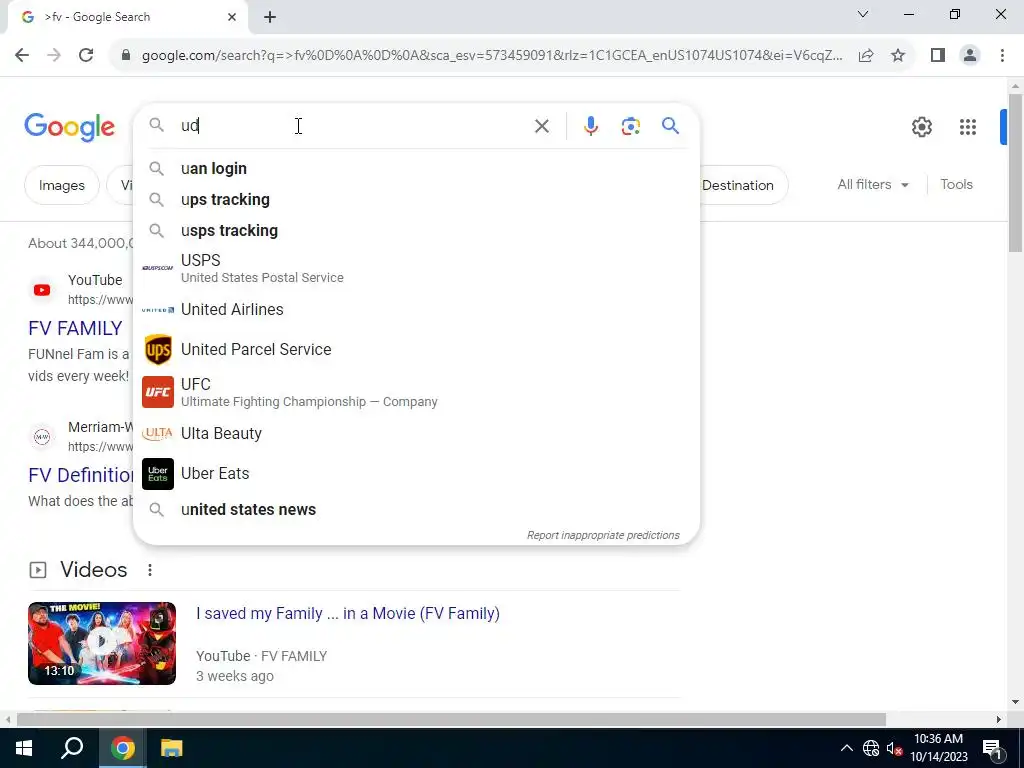The height and width of the screenshot is (768, 1024).
Task: Open Google quick settings gear
Action: pos(921,127)
